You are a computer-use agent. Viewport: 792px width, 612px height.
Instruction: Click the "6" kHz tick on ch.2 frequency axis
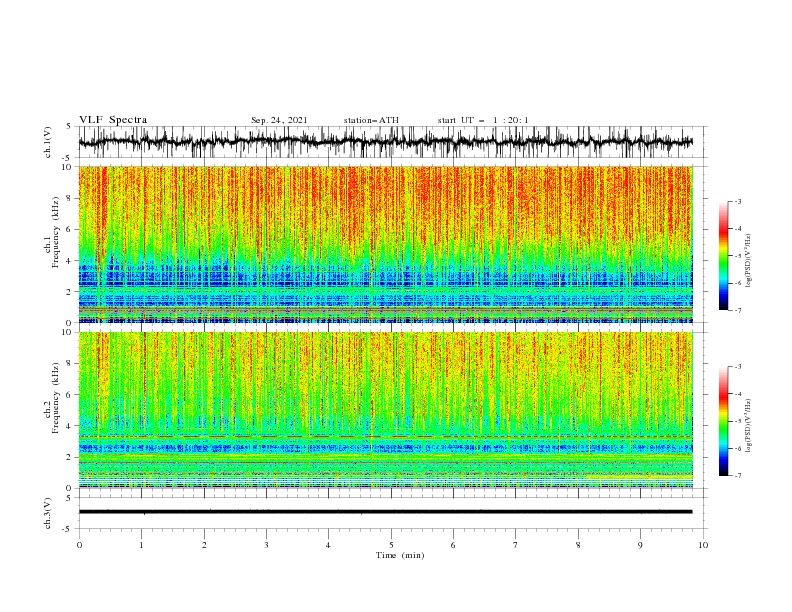(70, 395)
